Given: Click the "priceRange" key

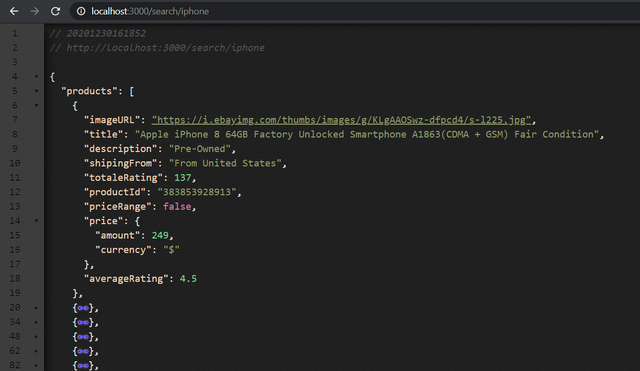Looking at the screenshot, I should point(118,207).
